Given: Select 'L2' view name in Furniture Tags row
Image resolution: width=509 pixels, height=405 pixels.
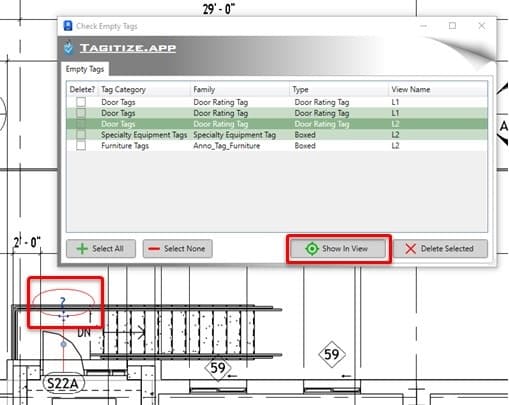Looking at the screenshot, I should pos(395,146).
